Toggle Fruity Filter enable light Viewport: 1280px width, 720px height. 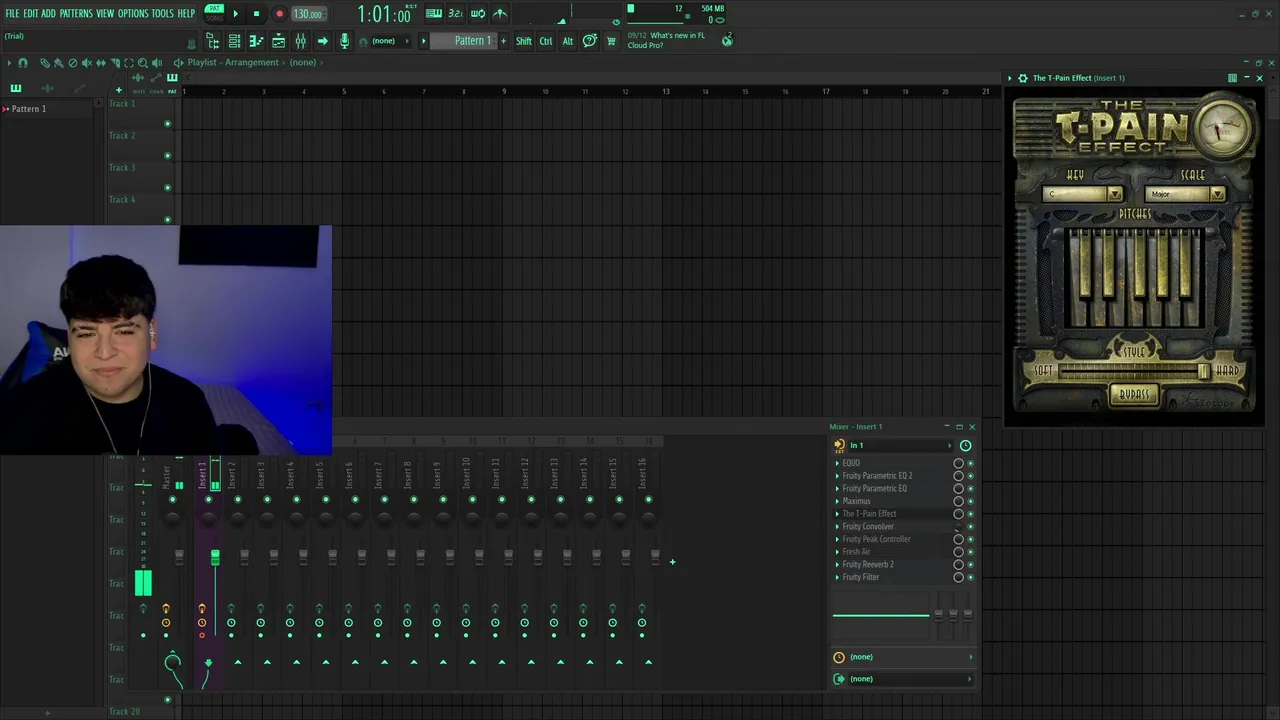(x=970, y=577)
